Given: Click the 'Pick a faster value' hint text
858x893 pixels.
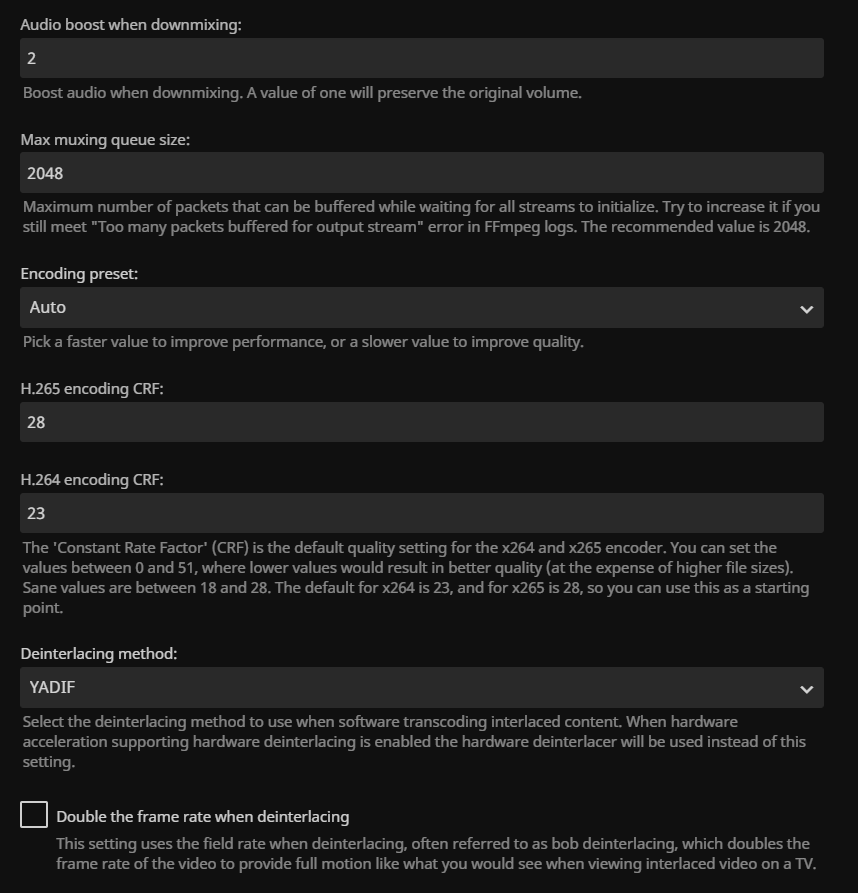Looking at the screenshot, I should pyautogui.click(x=302, y=342).
